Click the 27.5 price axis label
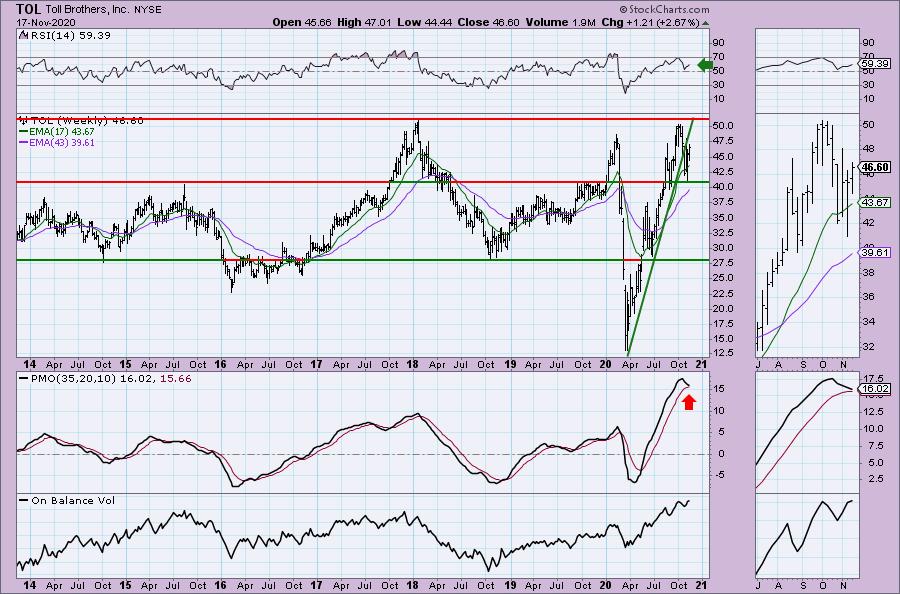 [x=723, y=263]
